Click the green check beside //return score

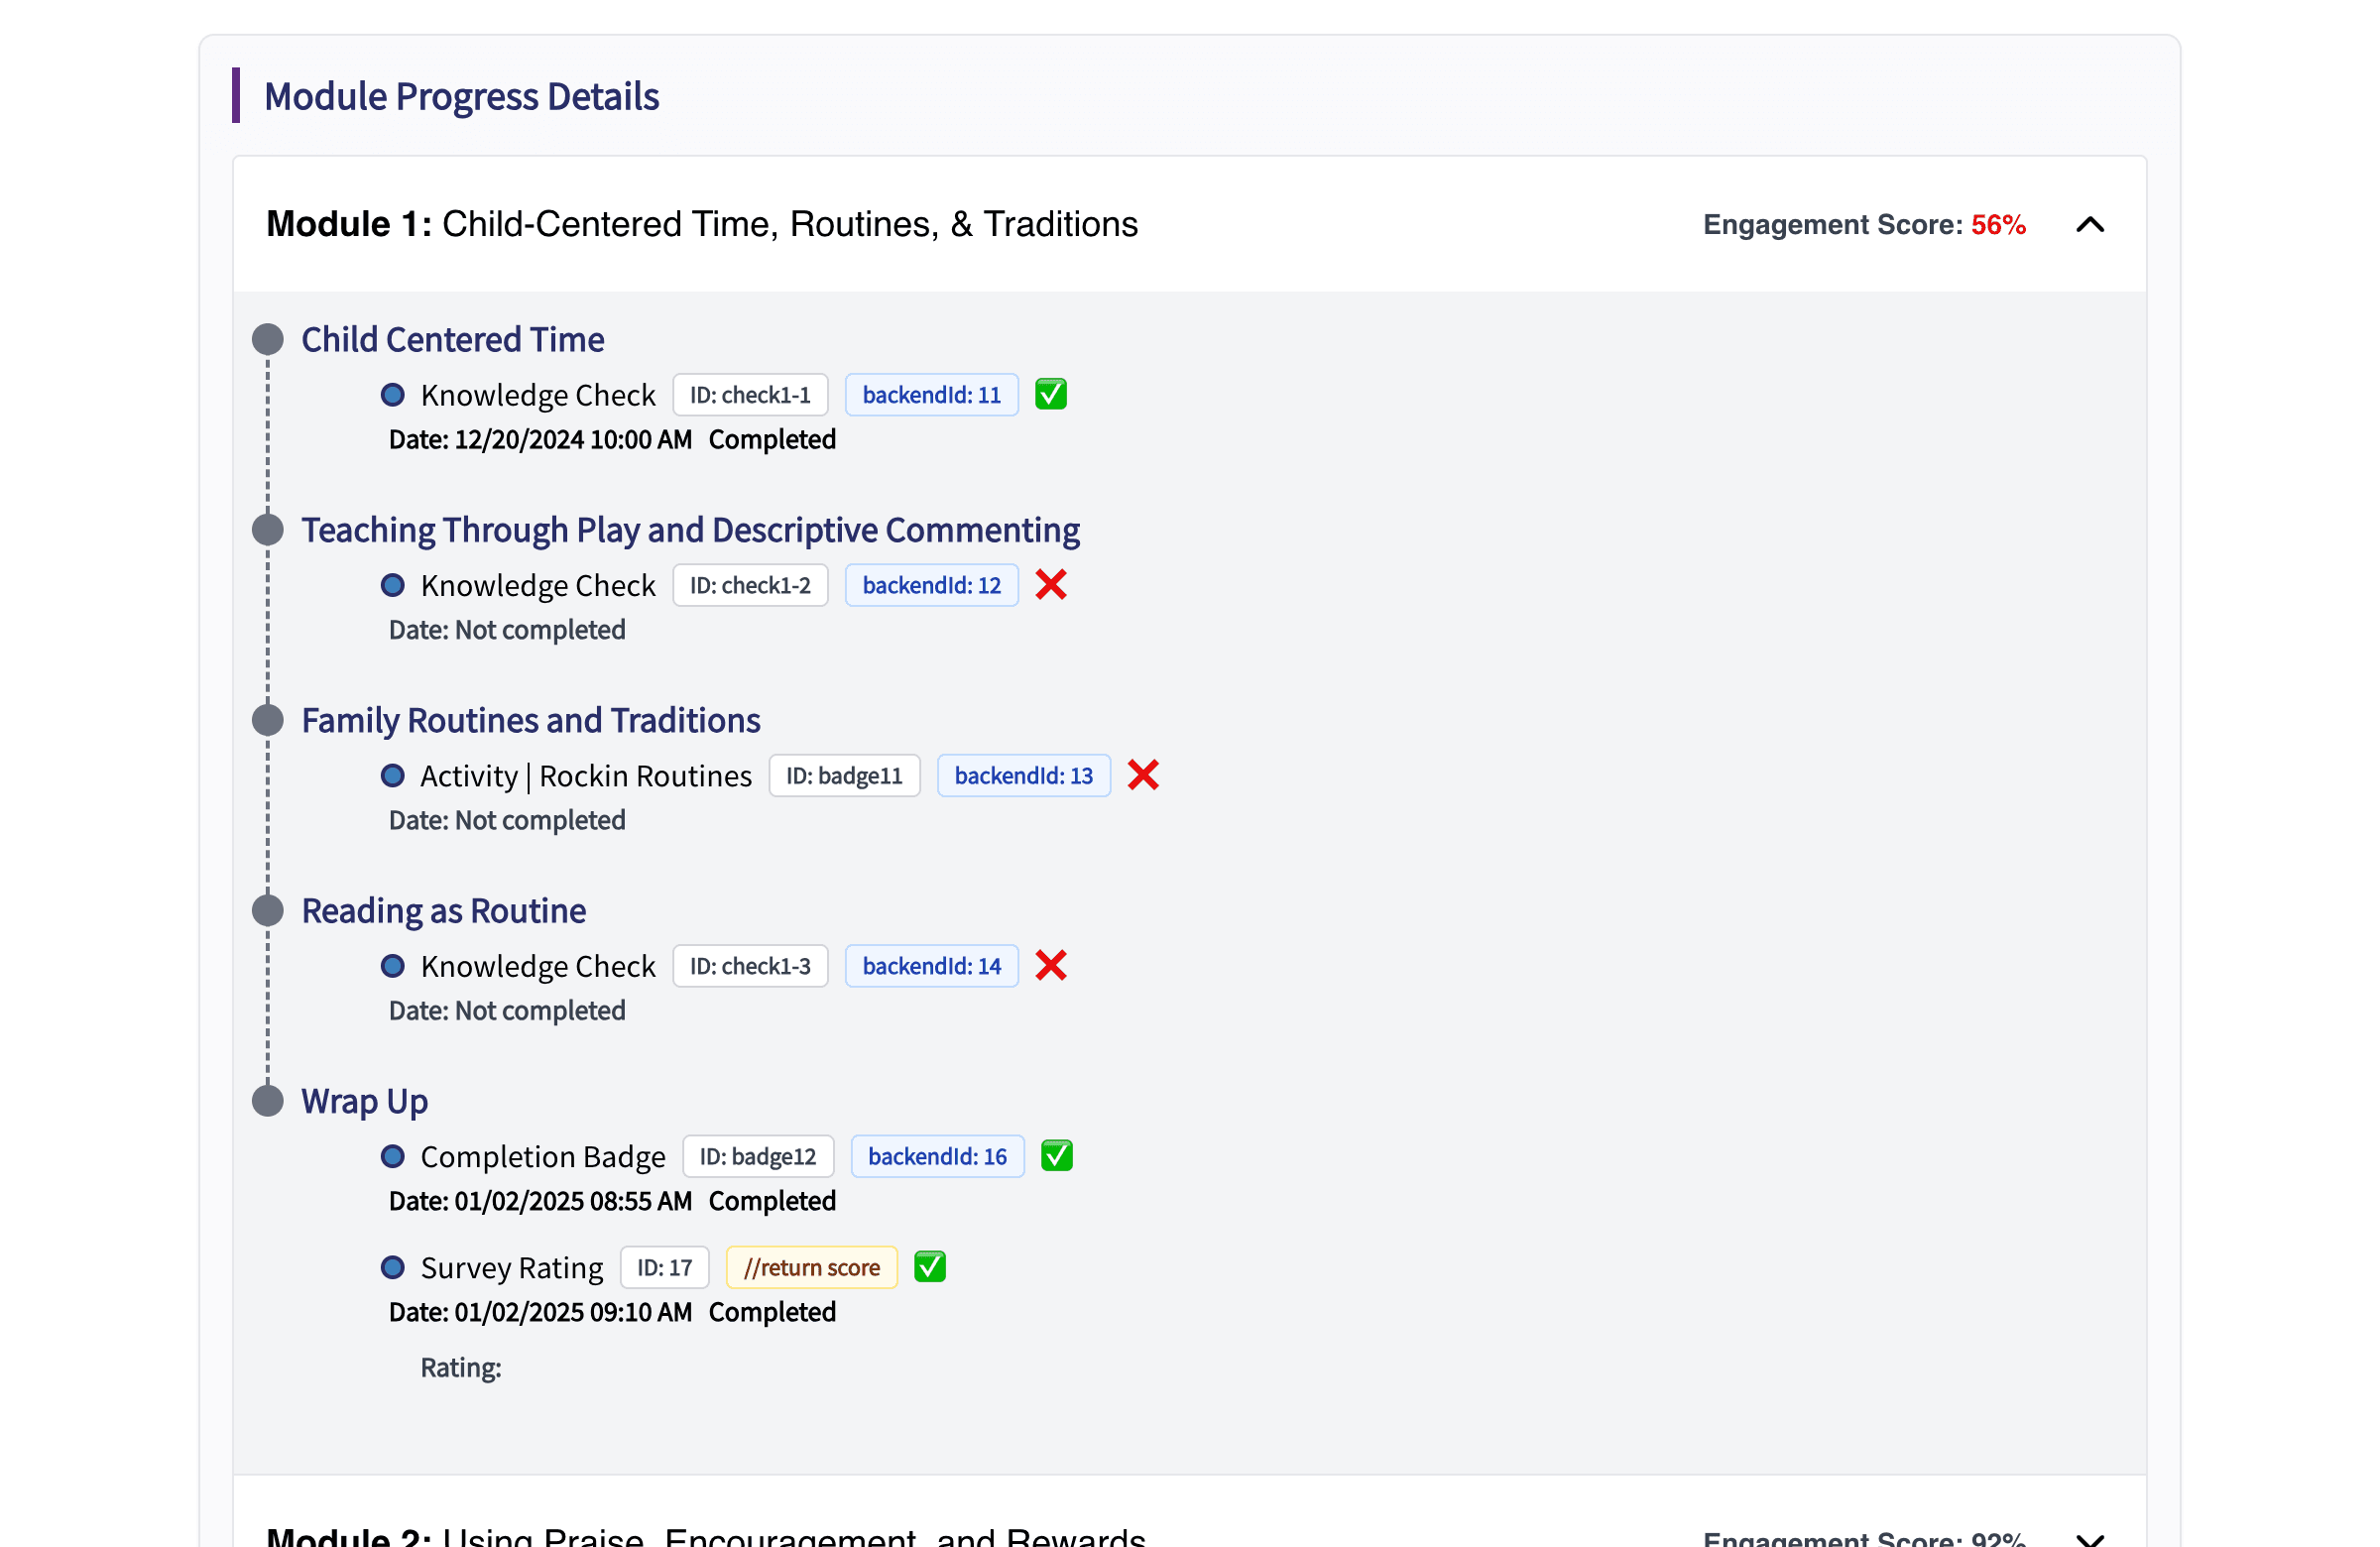pos(930,1266)
